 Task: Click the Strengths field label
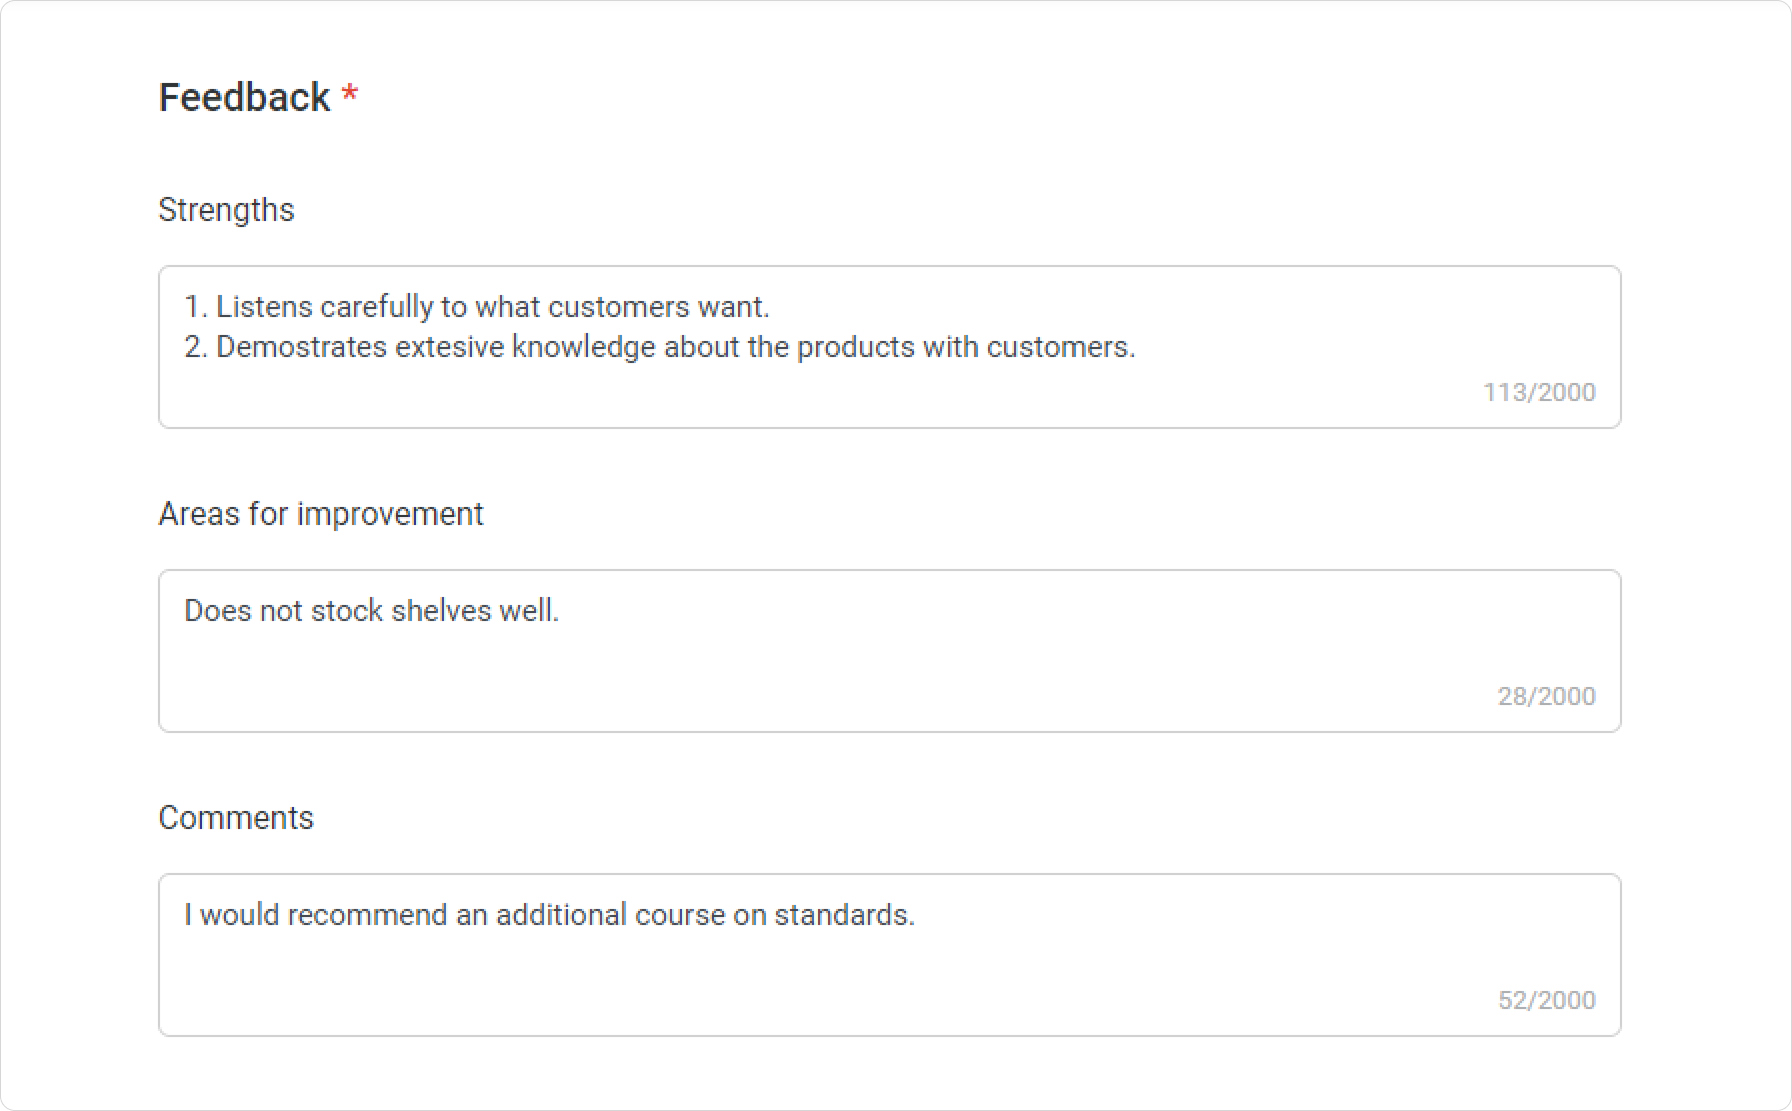(226, 210)
